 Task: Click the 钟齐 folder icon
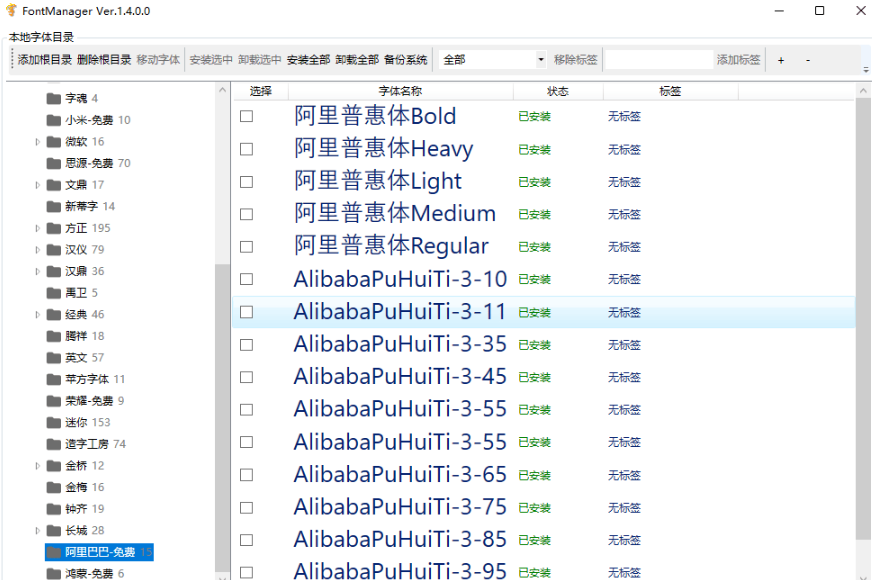click(x=53, y=509)
